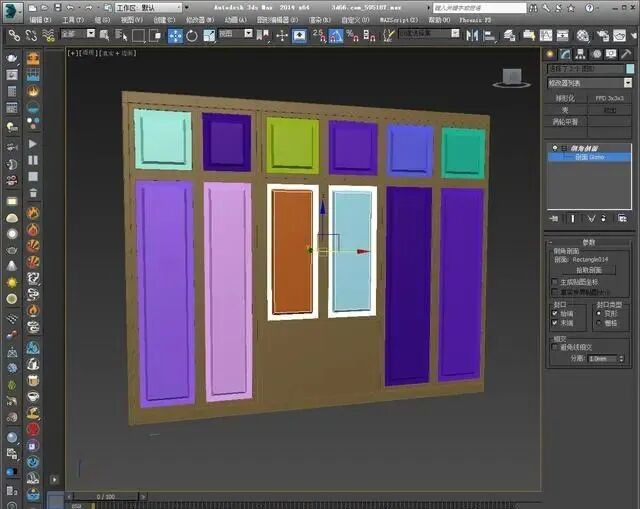
Task: Click the FFD 3x3x3 modifier button
Action: tap(609, 98)
